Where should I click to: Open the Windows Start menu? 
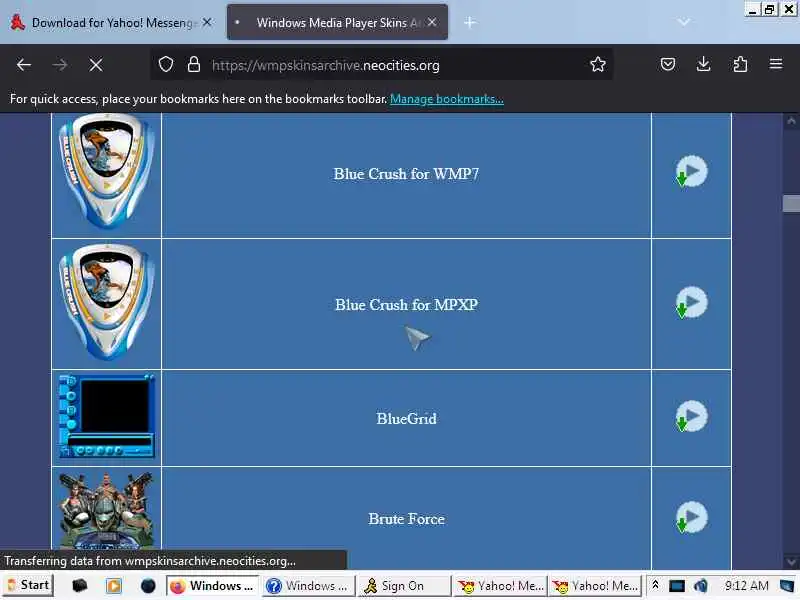click(x=29, y=585)
